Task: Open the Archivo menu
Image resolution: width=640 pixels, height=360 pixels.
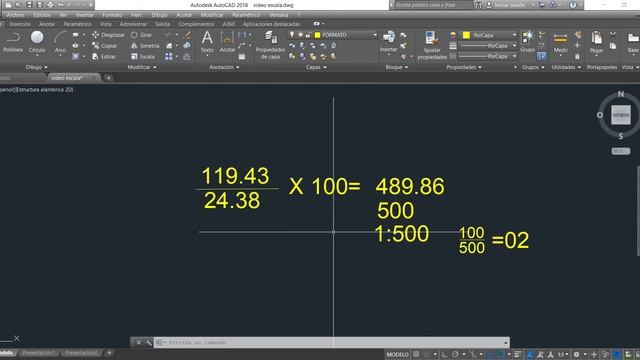Action: [15, 15]
